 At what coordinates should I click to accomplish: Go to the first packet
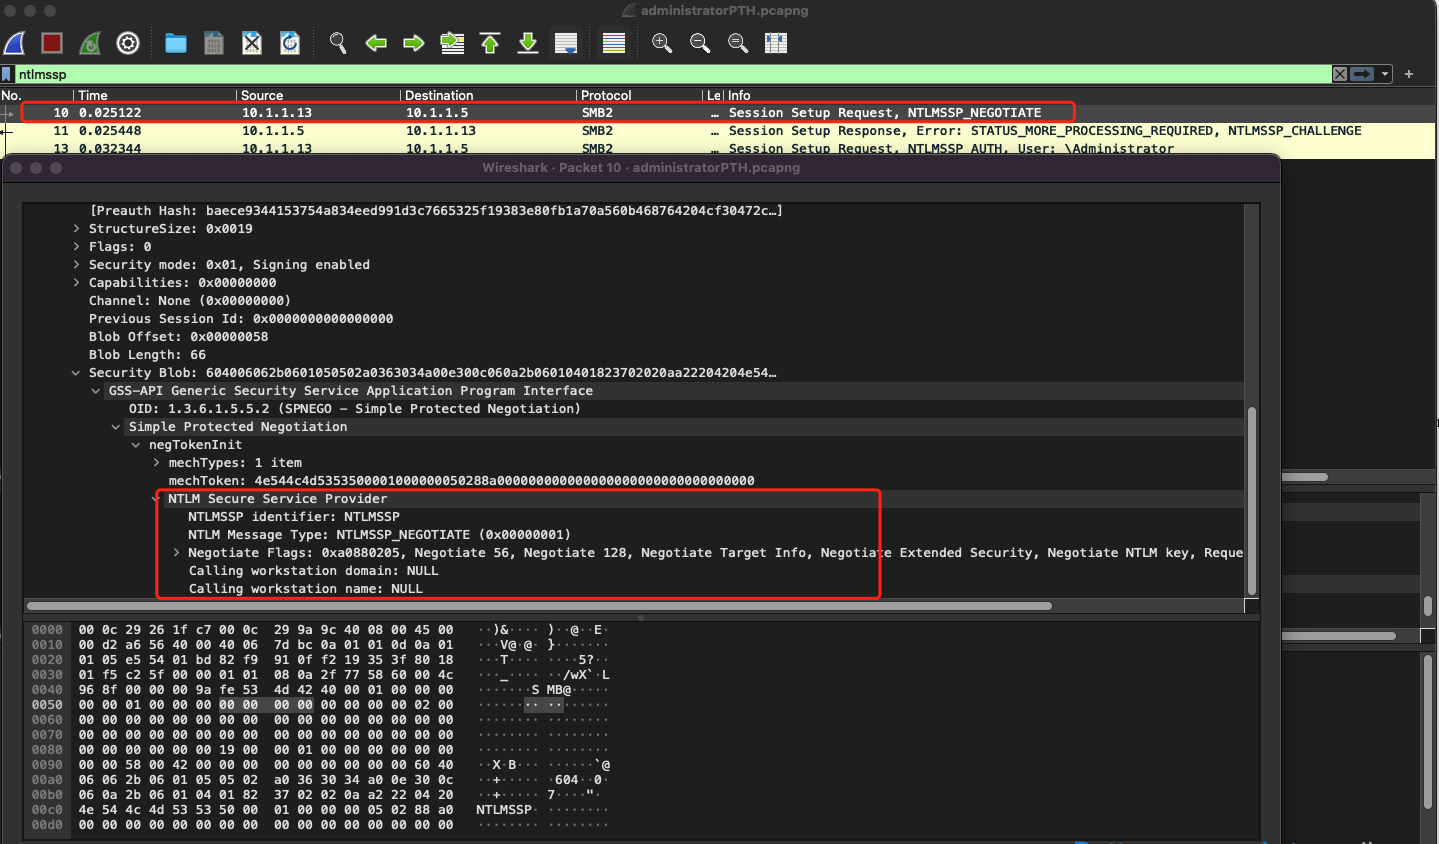pyautogui.click(x=490, y=43)
